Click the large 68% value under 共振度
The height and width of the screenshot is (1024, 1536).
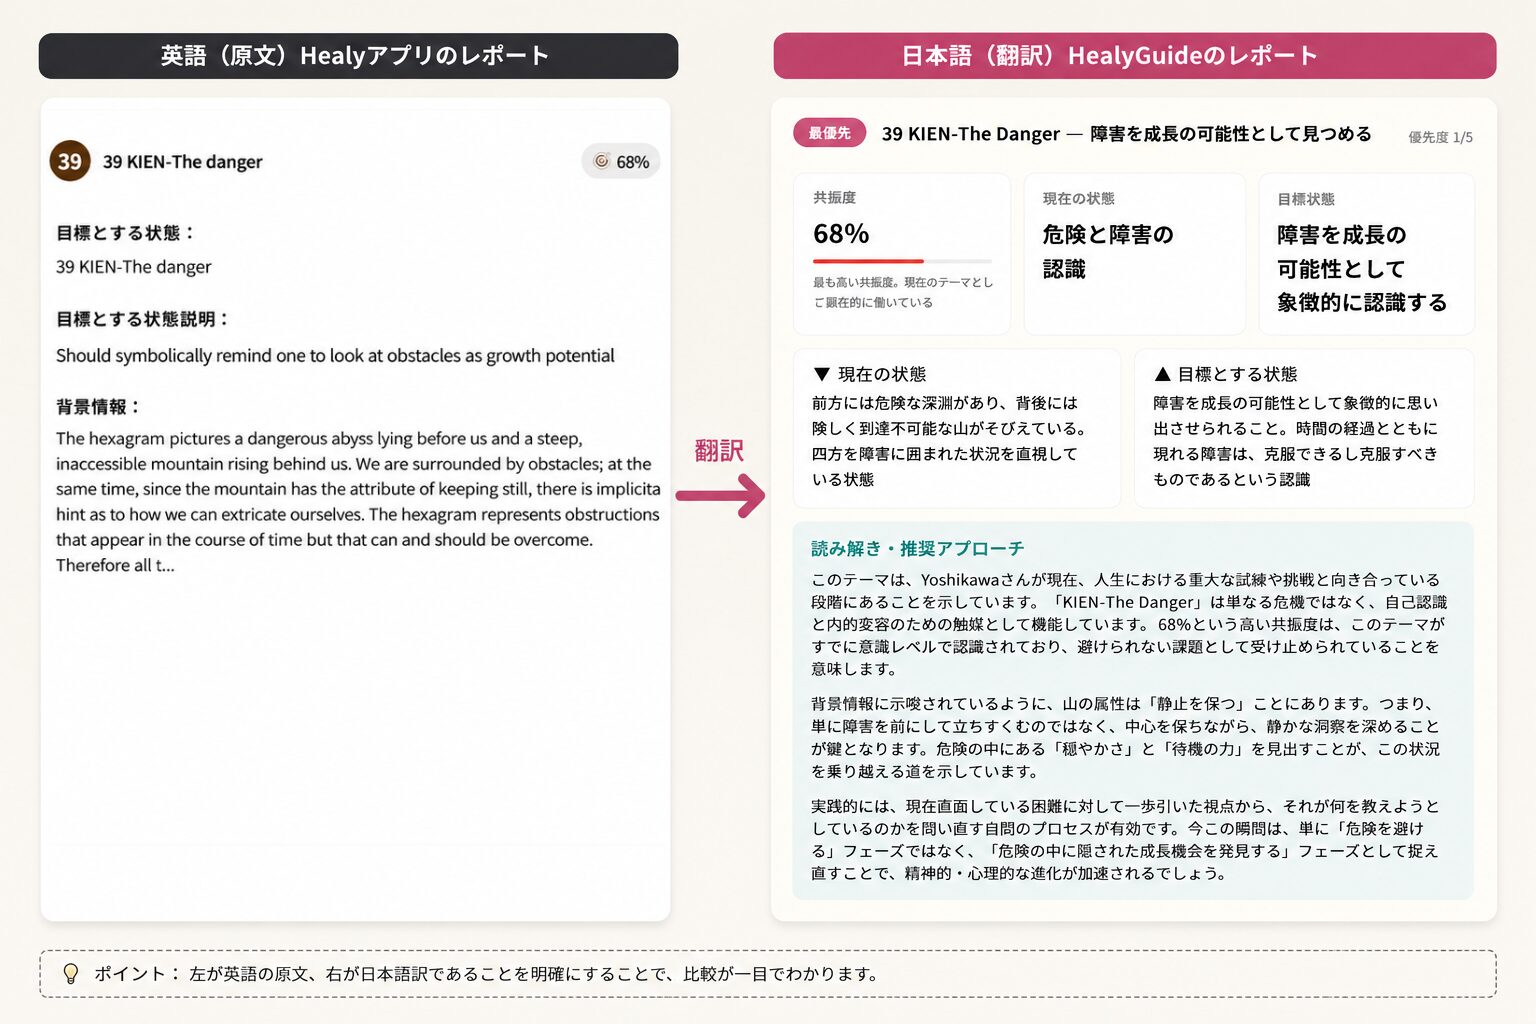[841, 234]
